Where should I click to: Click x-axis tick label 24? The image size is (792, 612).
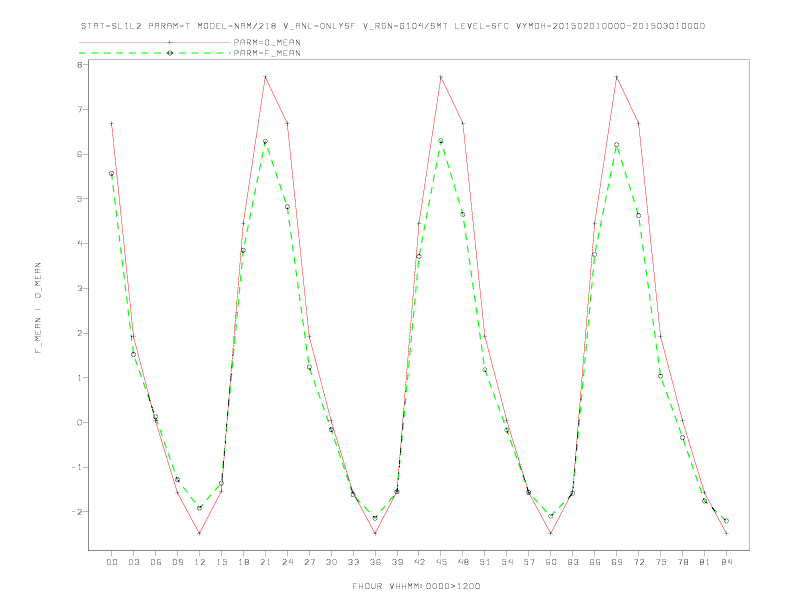point(287,562)
